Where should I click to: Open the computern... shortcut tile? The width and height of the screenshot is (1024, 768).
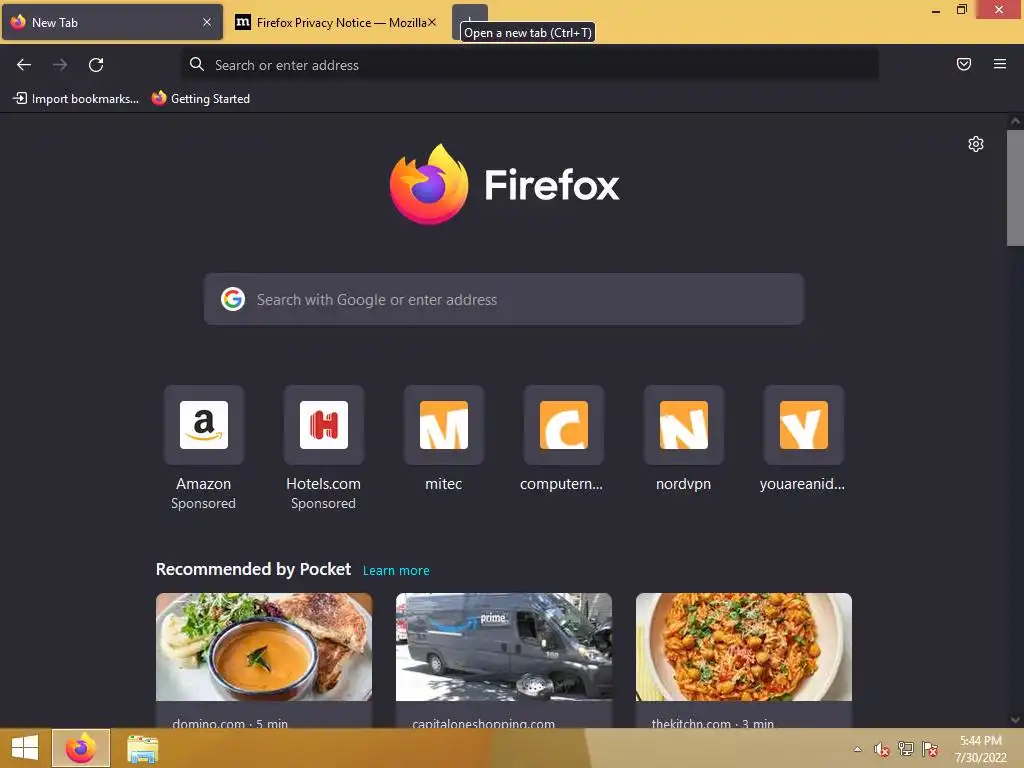(x=564, y=425)
